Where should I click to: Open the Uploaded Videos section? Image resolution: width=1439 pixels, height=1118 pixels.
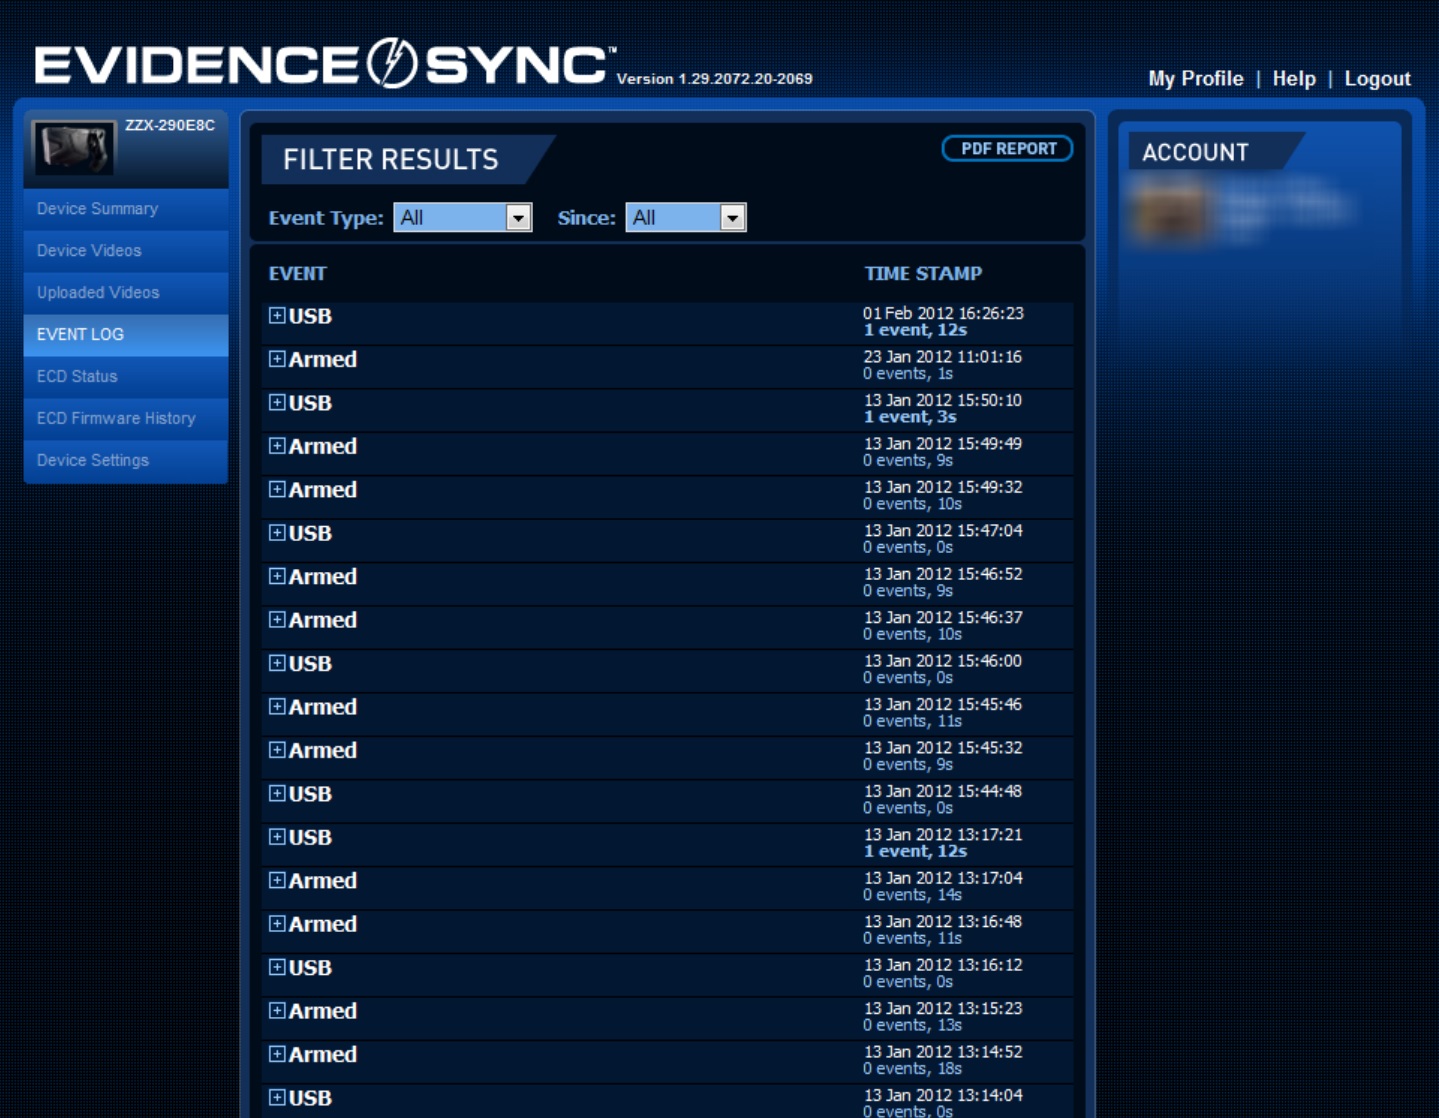96,293
